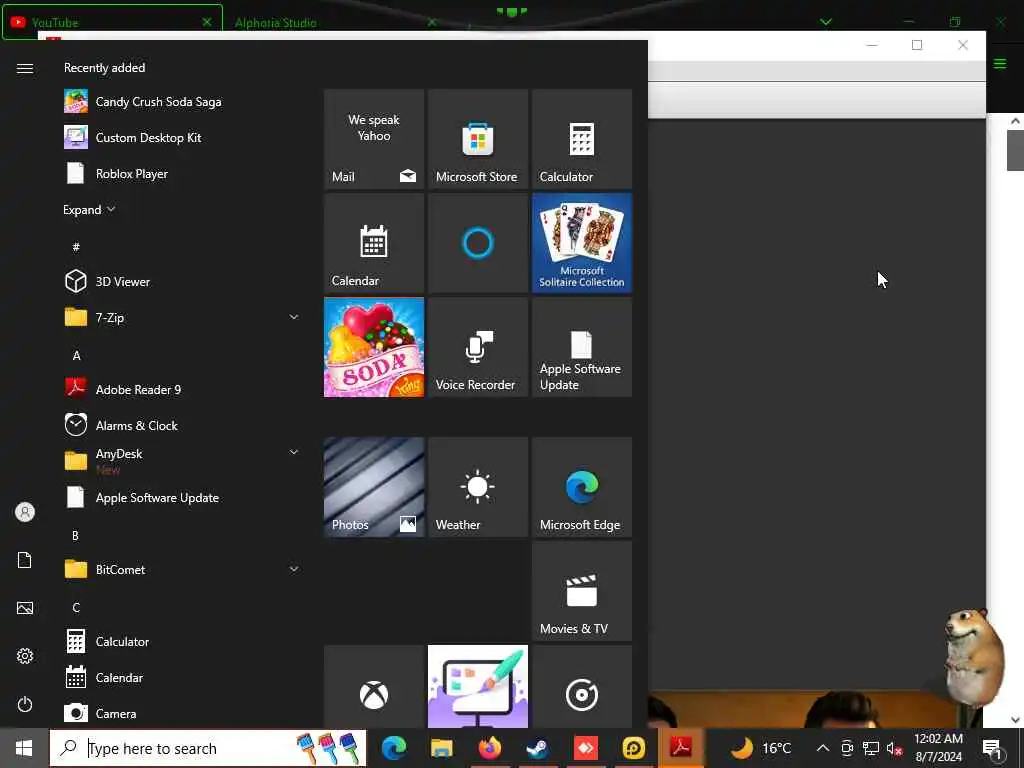The width and height of the screenshot is (1024, 768).
Task: Open the user account icon
Action: 25,512
